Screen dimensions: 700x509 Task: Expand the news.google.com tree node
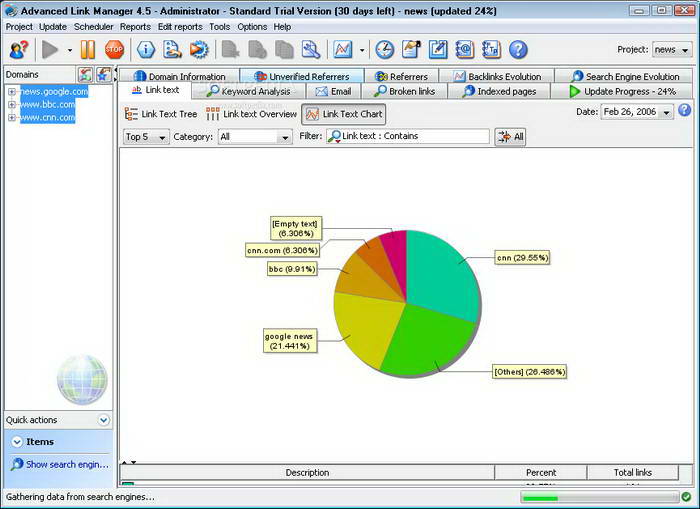(x=12, y=92)
